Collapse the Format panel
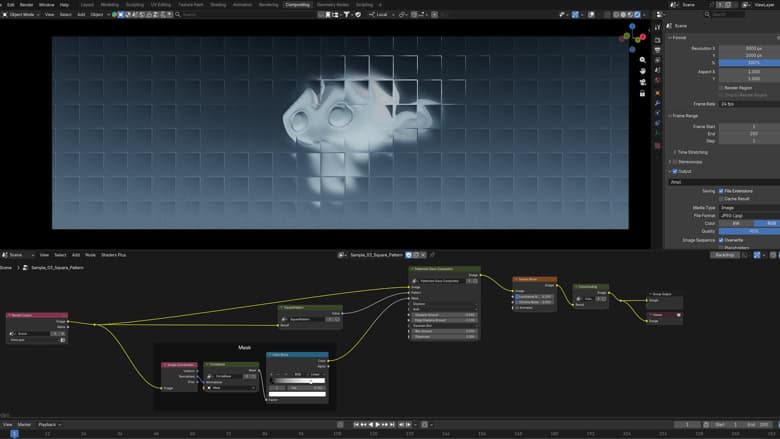This screenshot has height=439, width=780. (x=679, y=38)
